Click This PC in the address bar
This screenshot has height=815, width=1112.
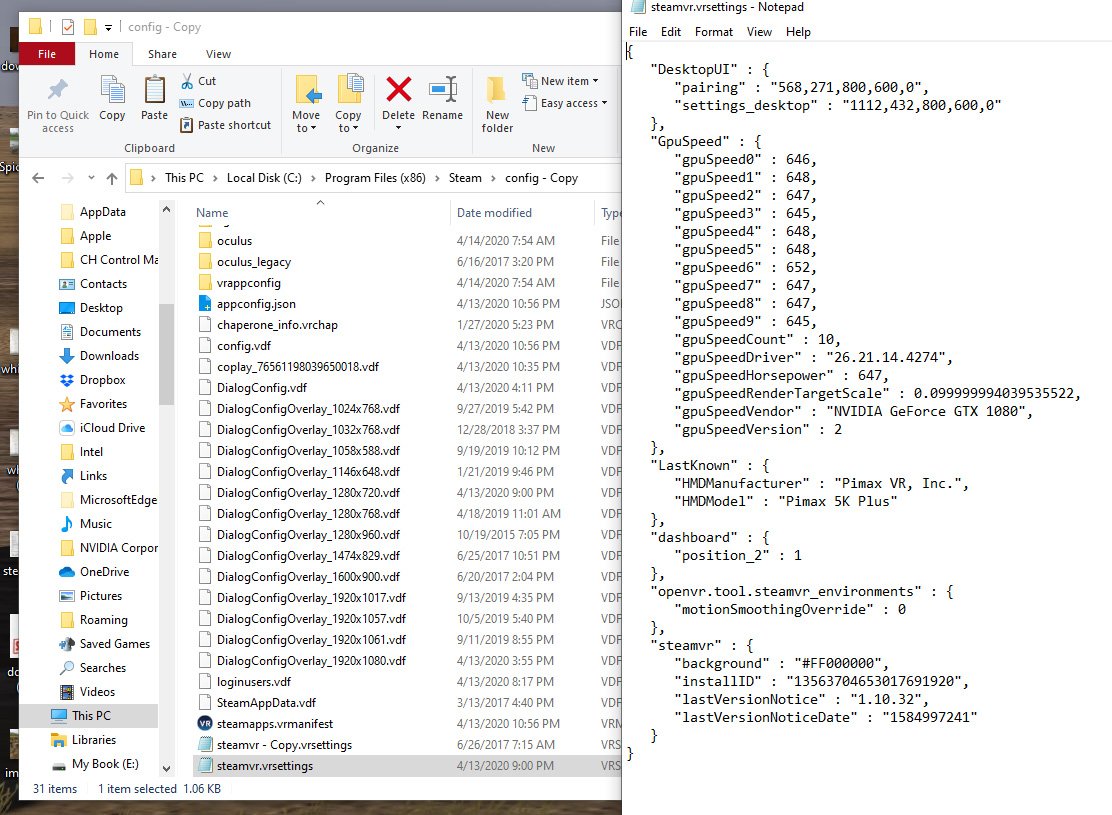(x=184, y=178)
